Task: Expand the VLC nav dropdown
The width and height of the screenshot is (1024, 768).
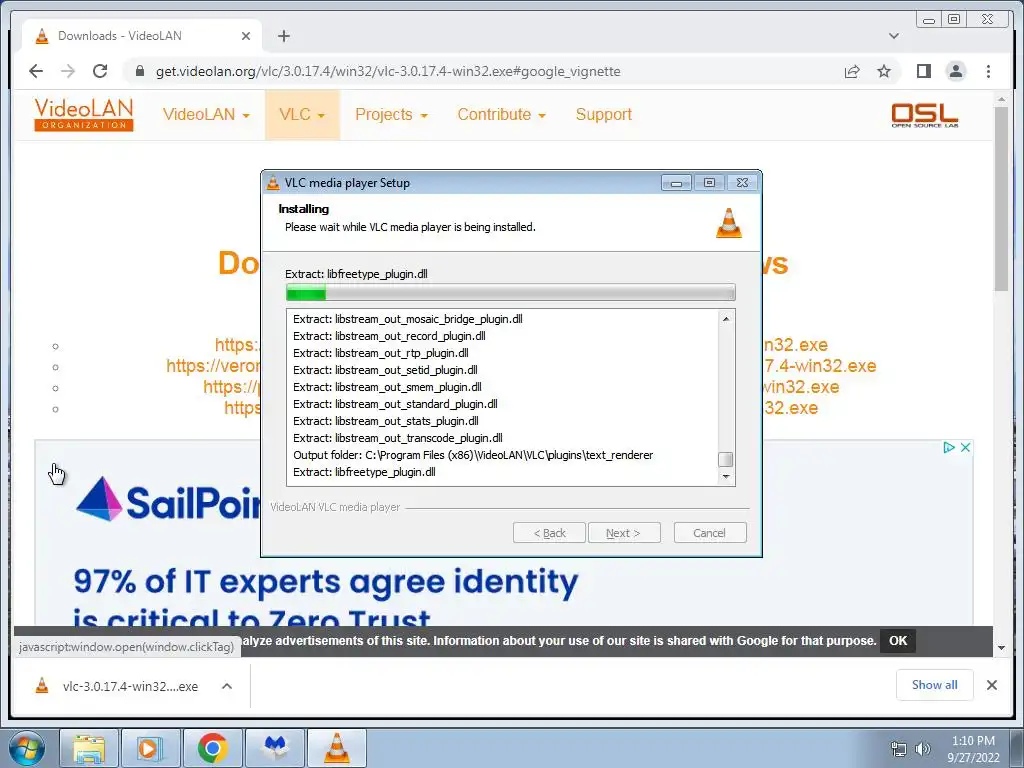Action: point(302,114)
